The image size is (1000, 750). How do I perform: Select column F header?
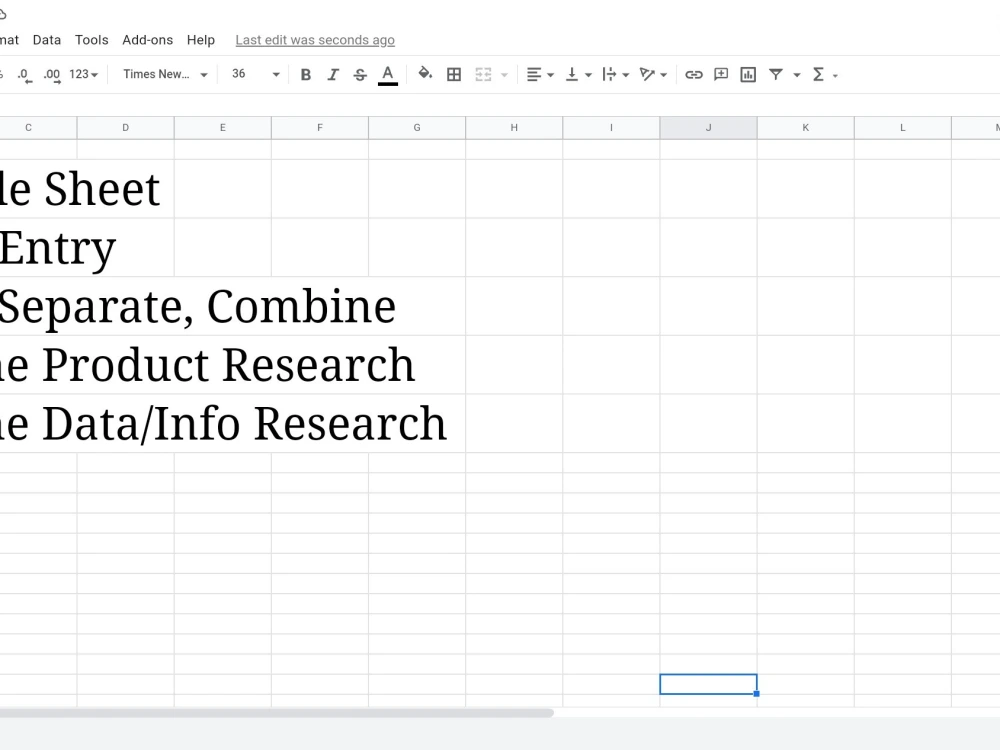[320, 128]
